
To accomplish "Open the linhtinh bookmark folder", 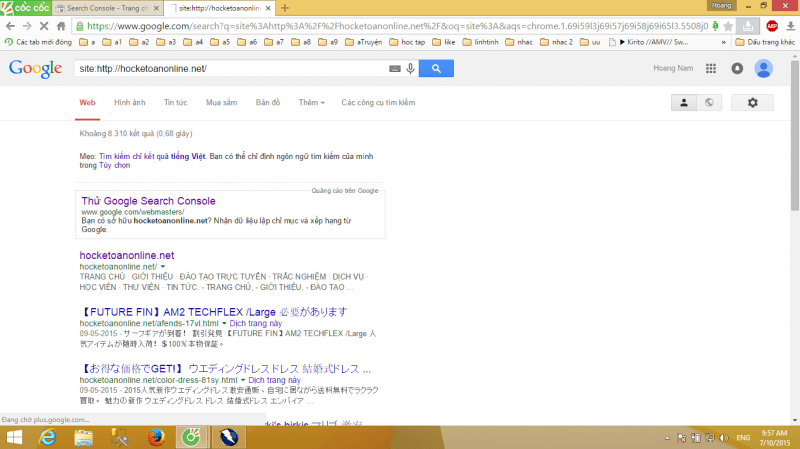I will pos(481,42).
